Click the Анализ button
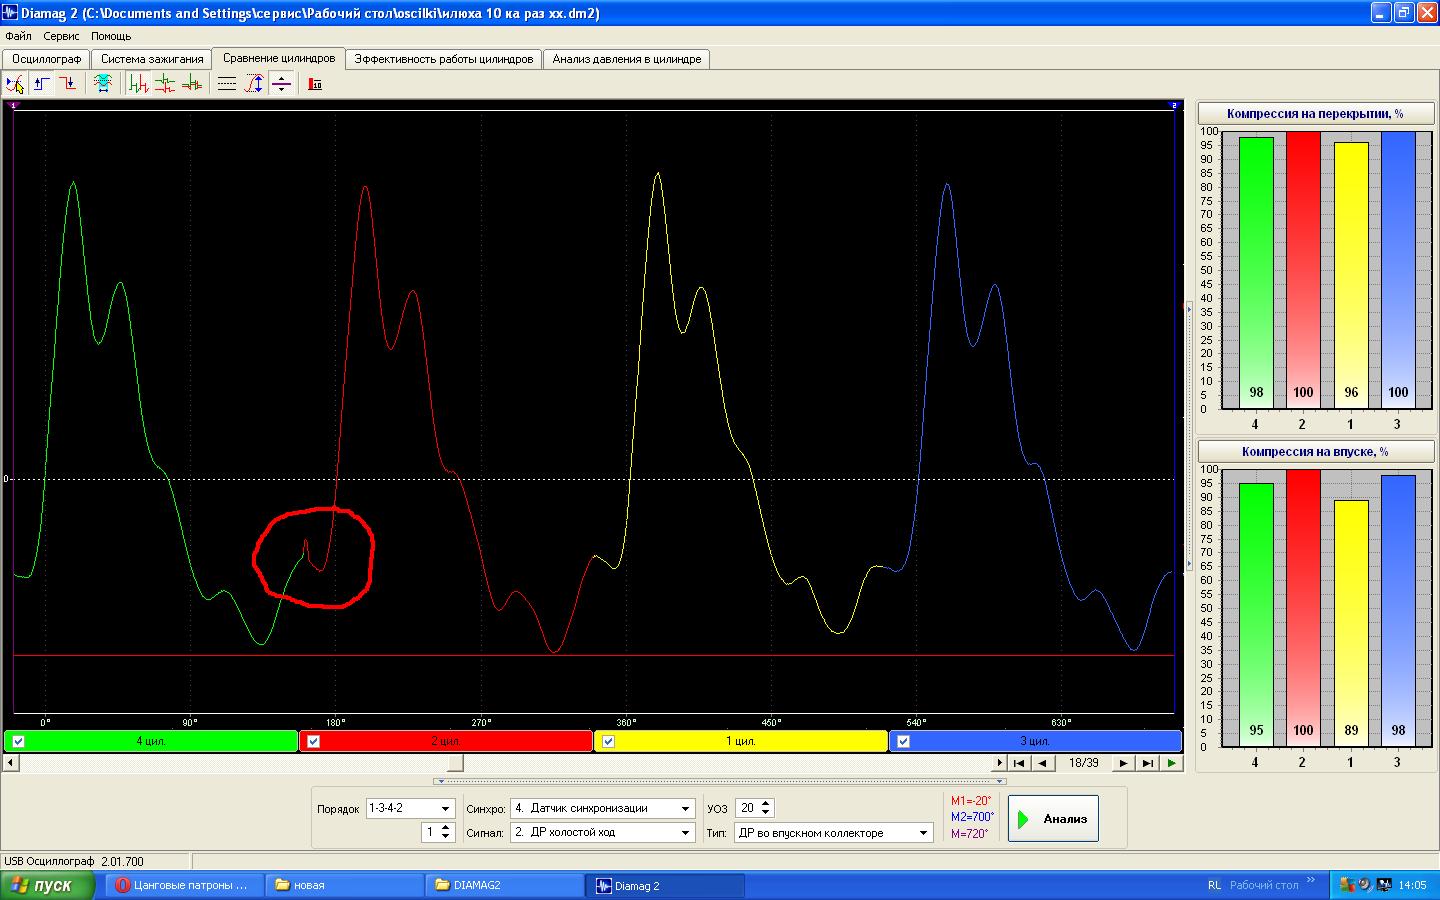 (1053, 819)
